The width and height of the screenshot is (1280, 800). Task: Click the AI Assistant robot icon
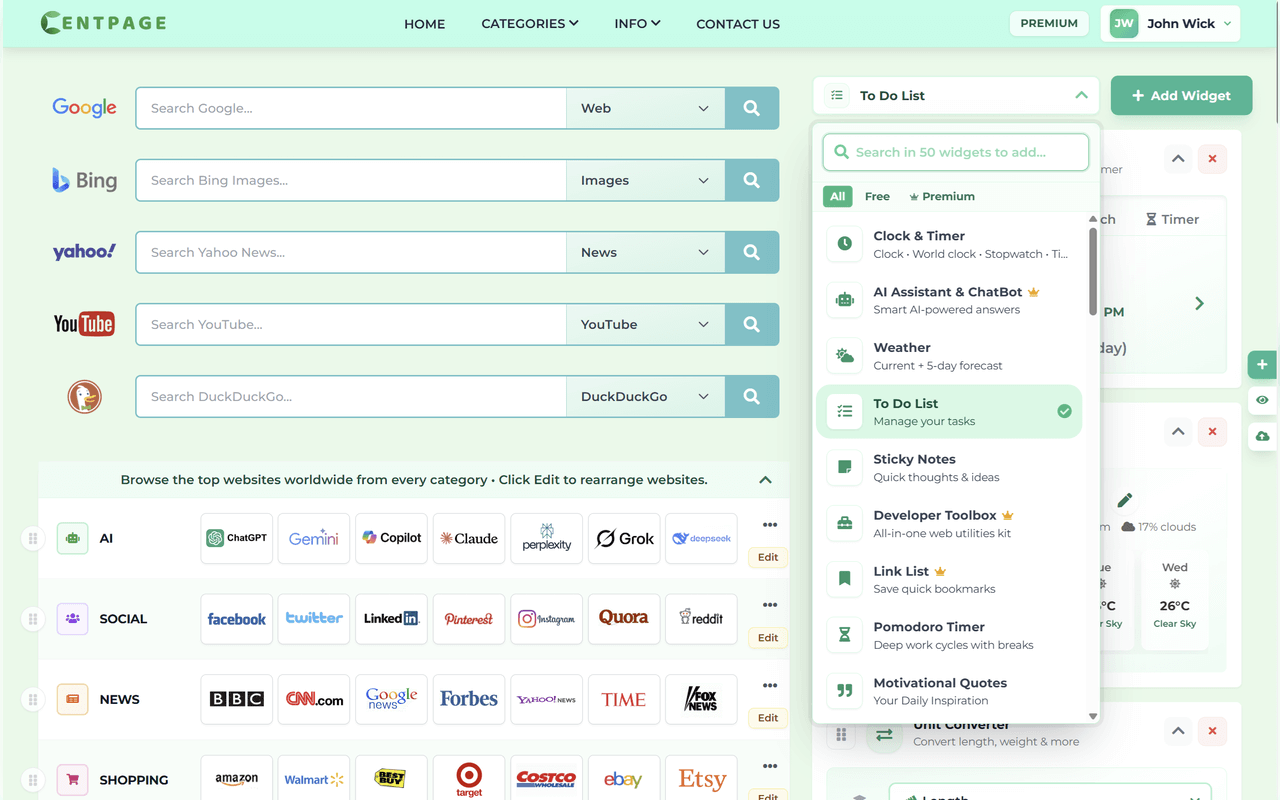pyautogui.click(x=843, y=299)
